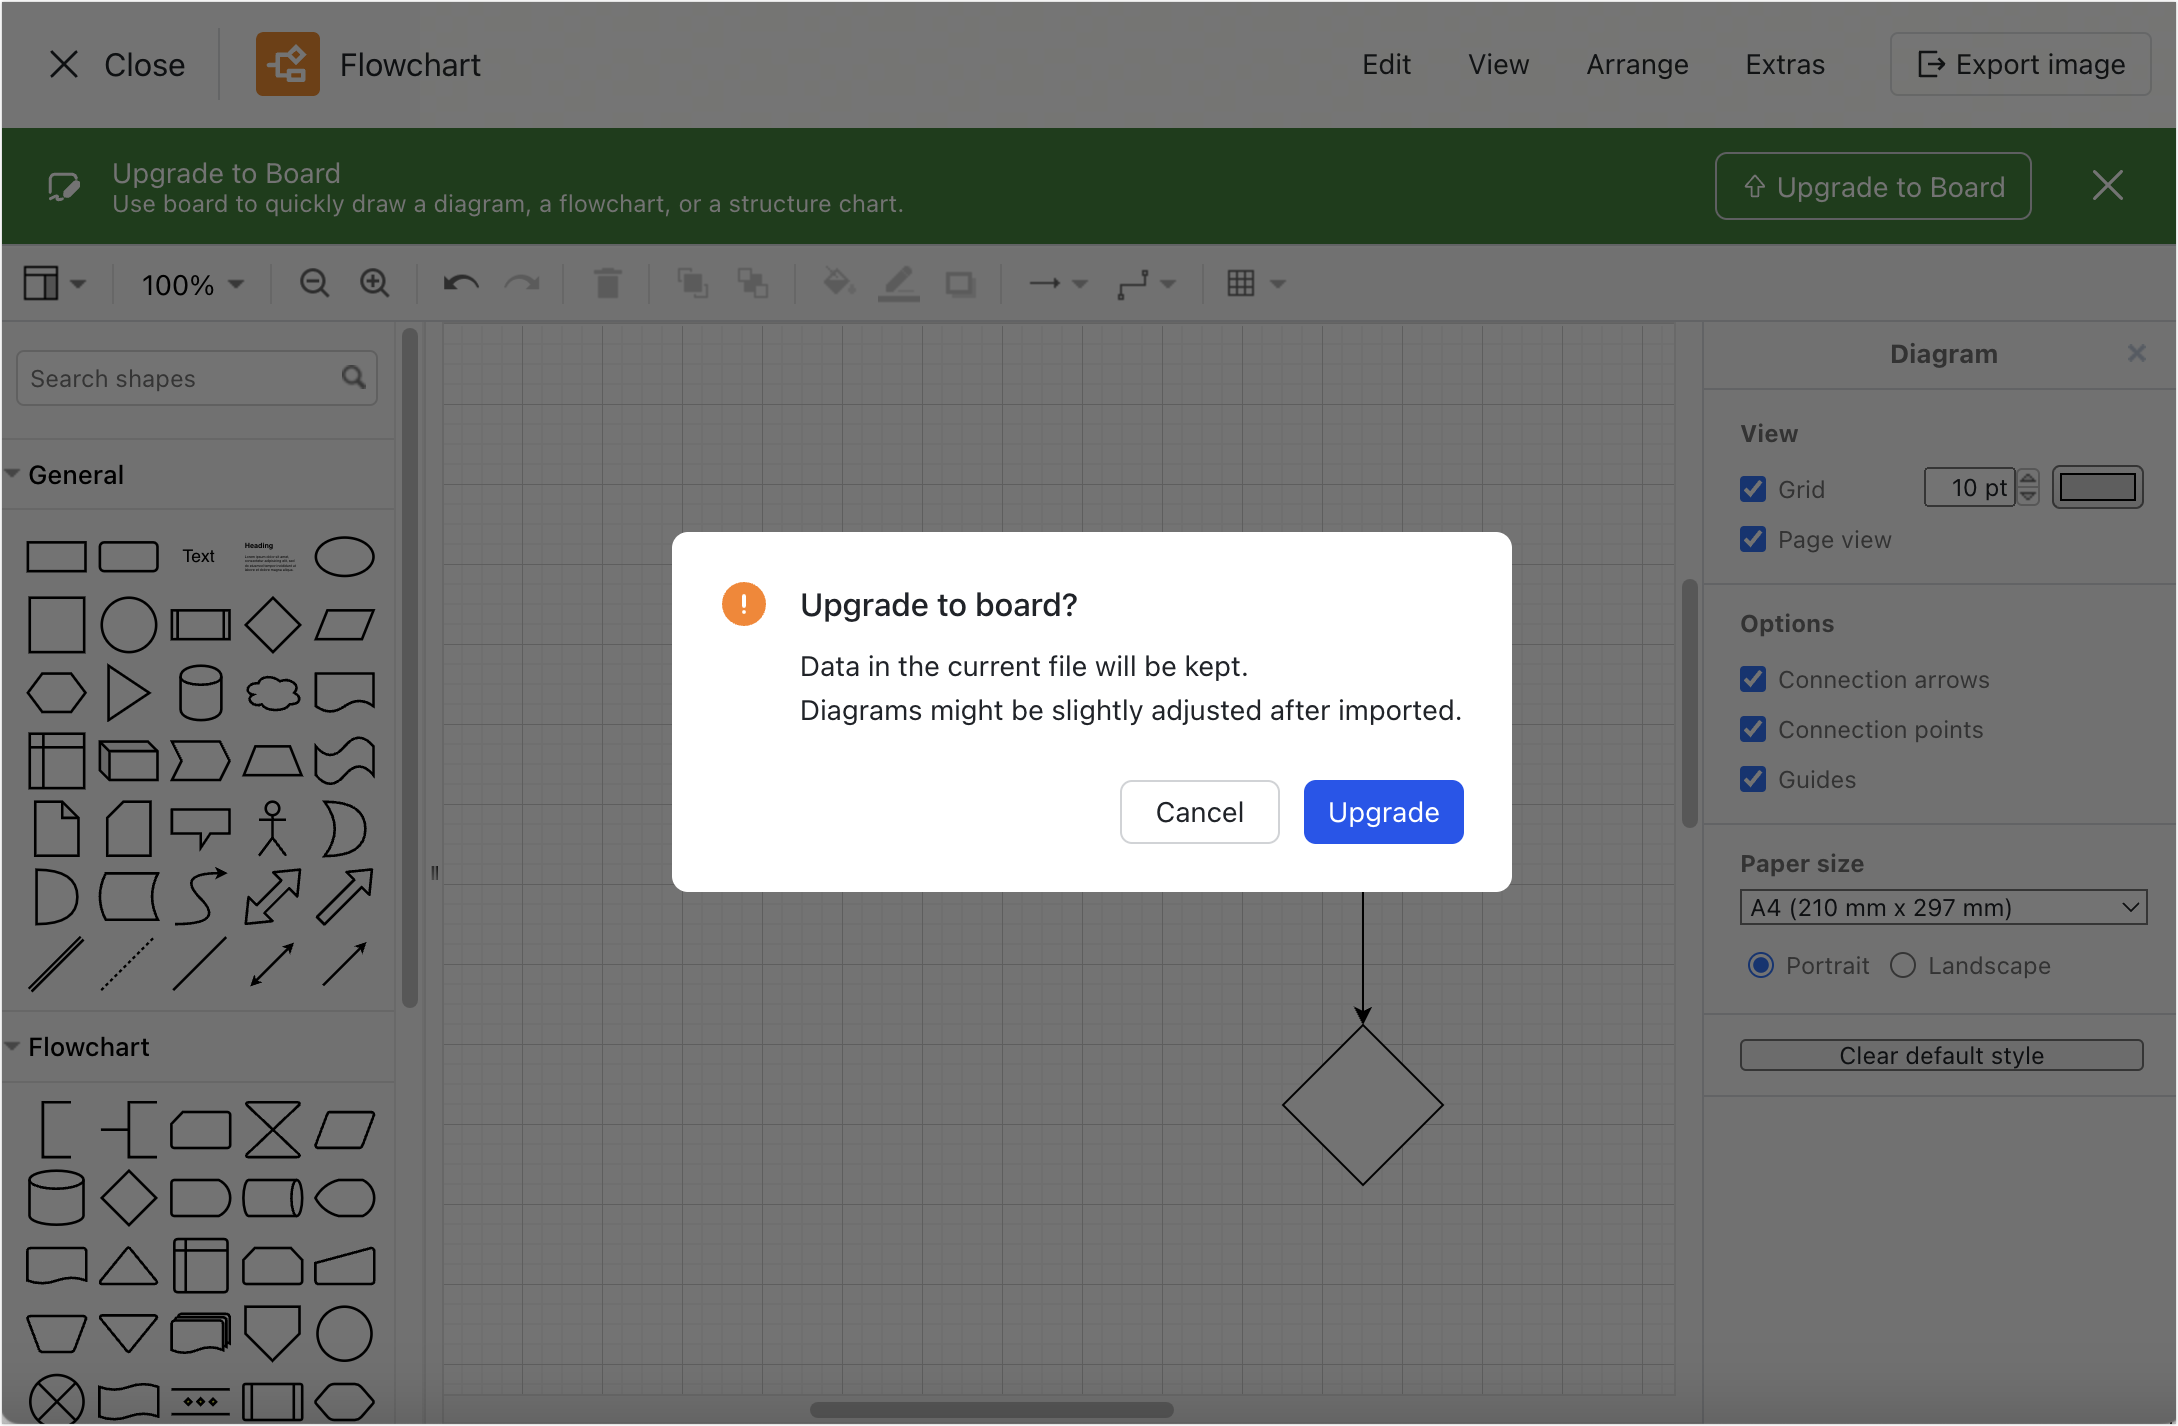Click the fill color bucket icon
The image size is (2178, 1426).
pyautogui.click(x=838, y=284)
